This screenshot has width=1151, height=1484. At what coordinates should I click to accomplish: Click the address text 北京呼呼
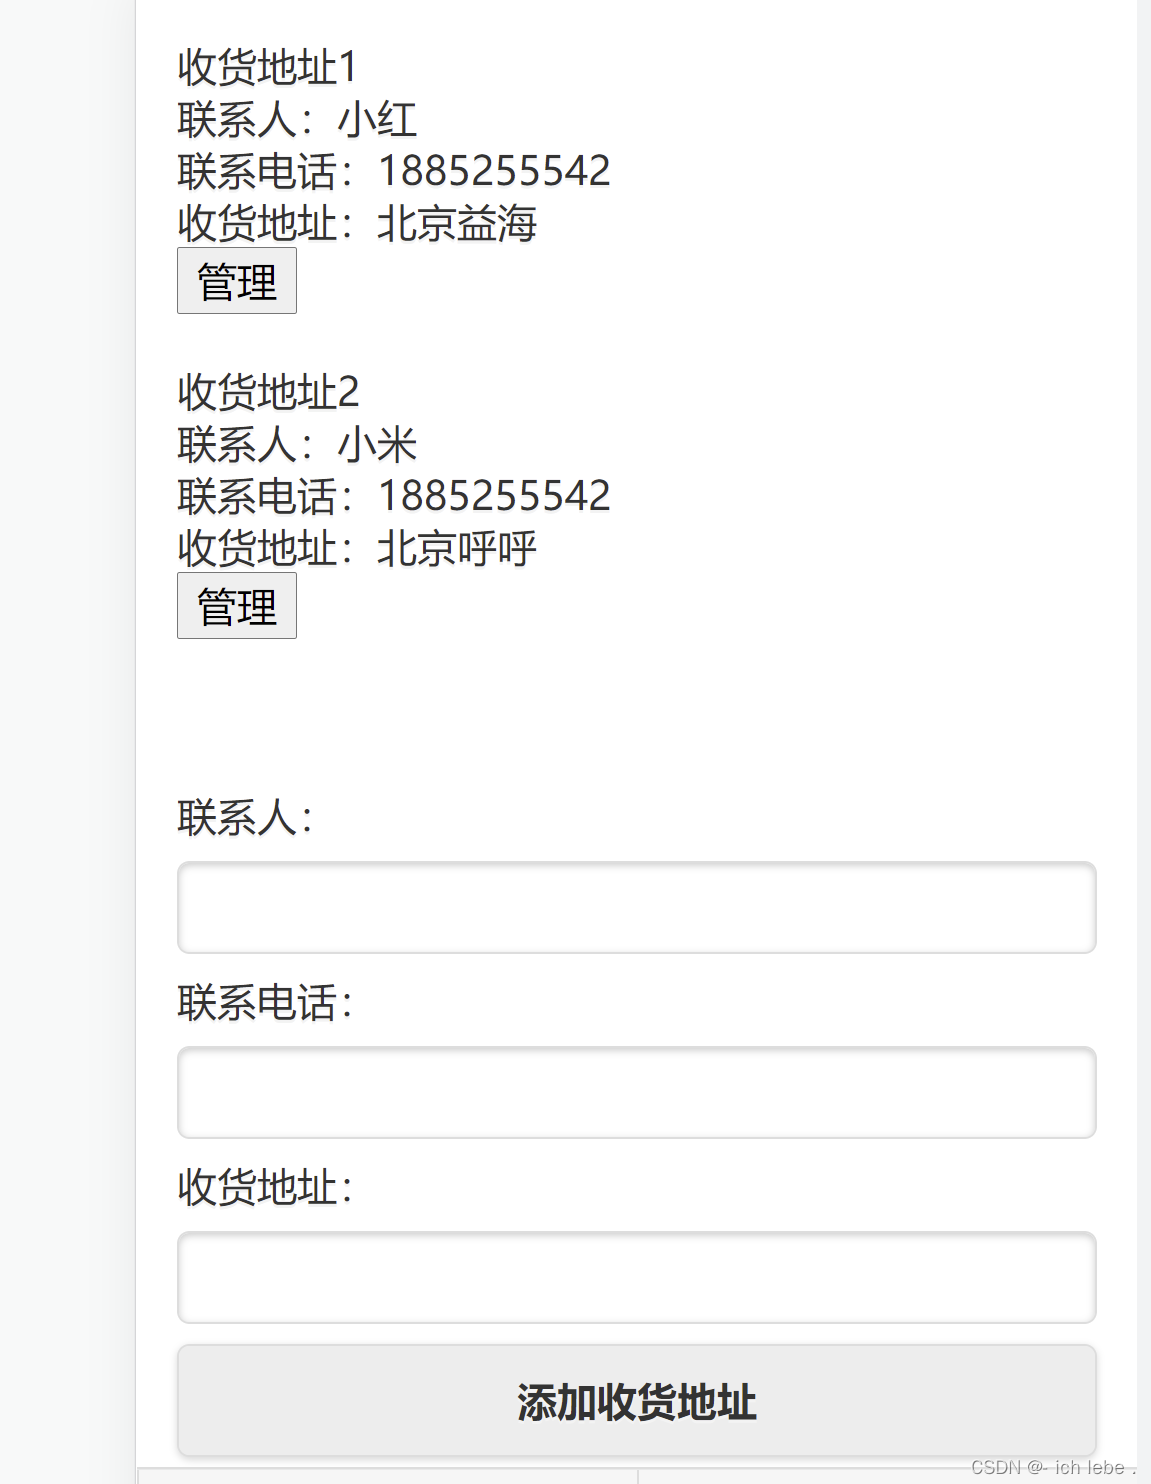click(456, 548)
